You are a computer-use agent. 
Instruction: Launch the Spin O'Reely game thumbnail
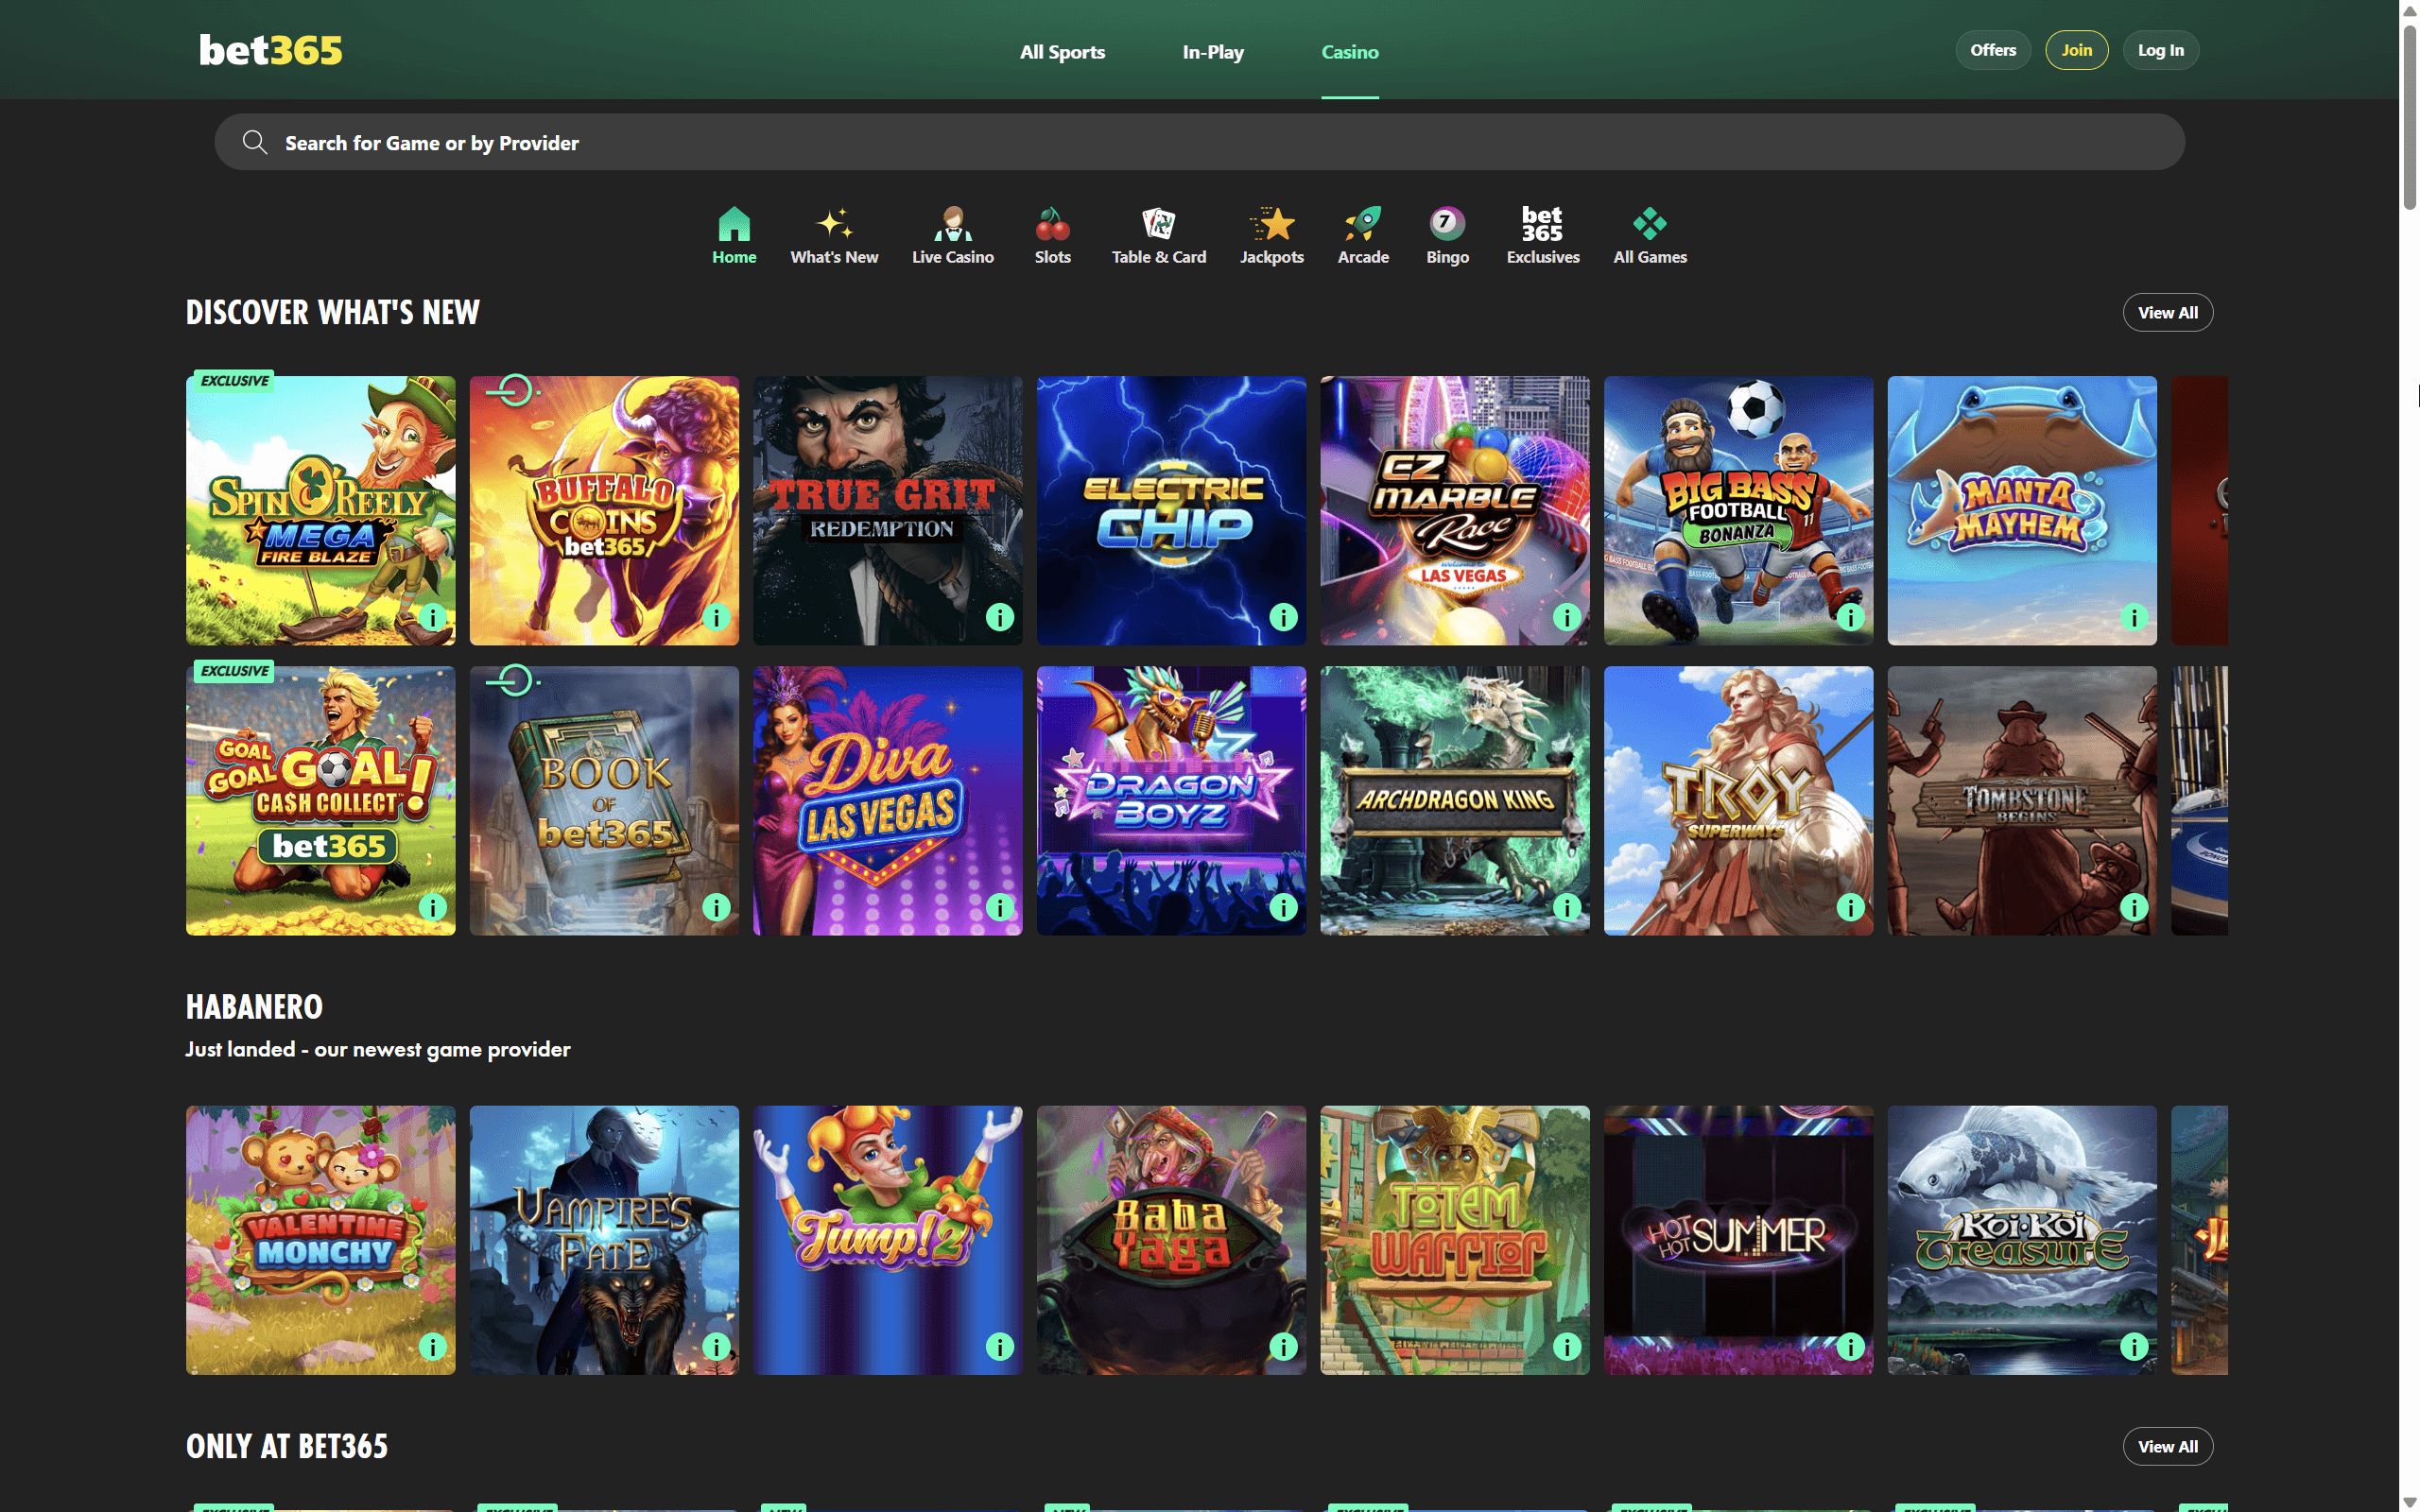[320, 510]
